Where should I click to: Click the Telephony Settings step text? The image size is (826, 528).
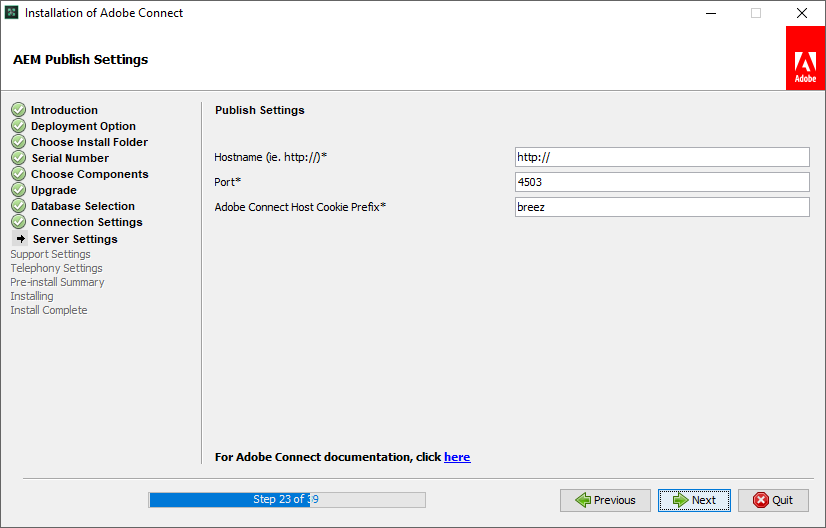[56, 268]
